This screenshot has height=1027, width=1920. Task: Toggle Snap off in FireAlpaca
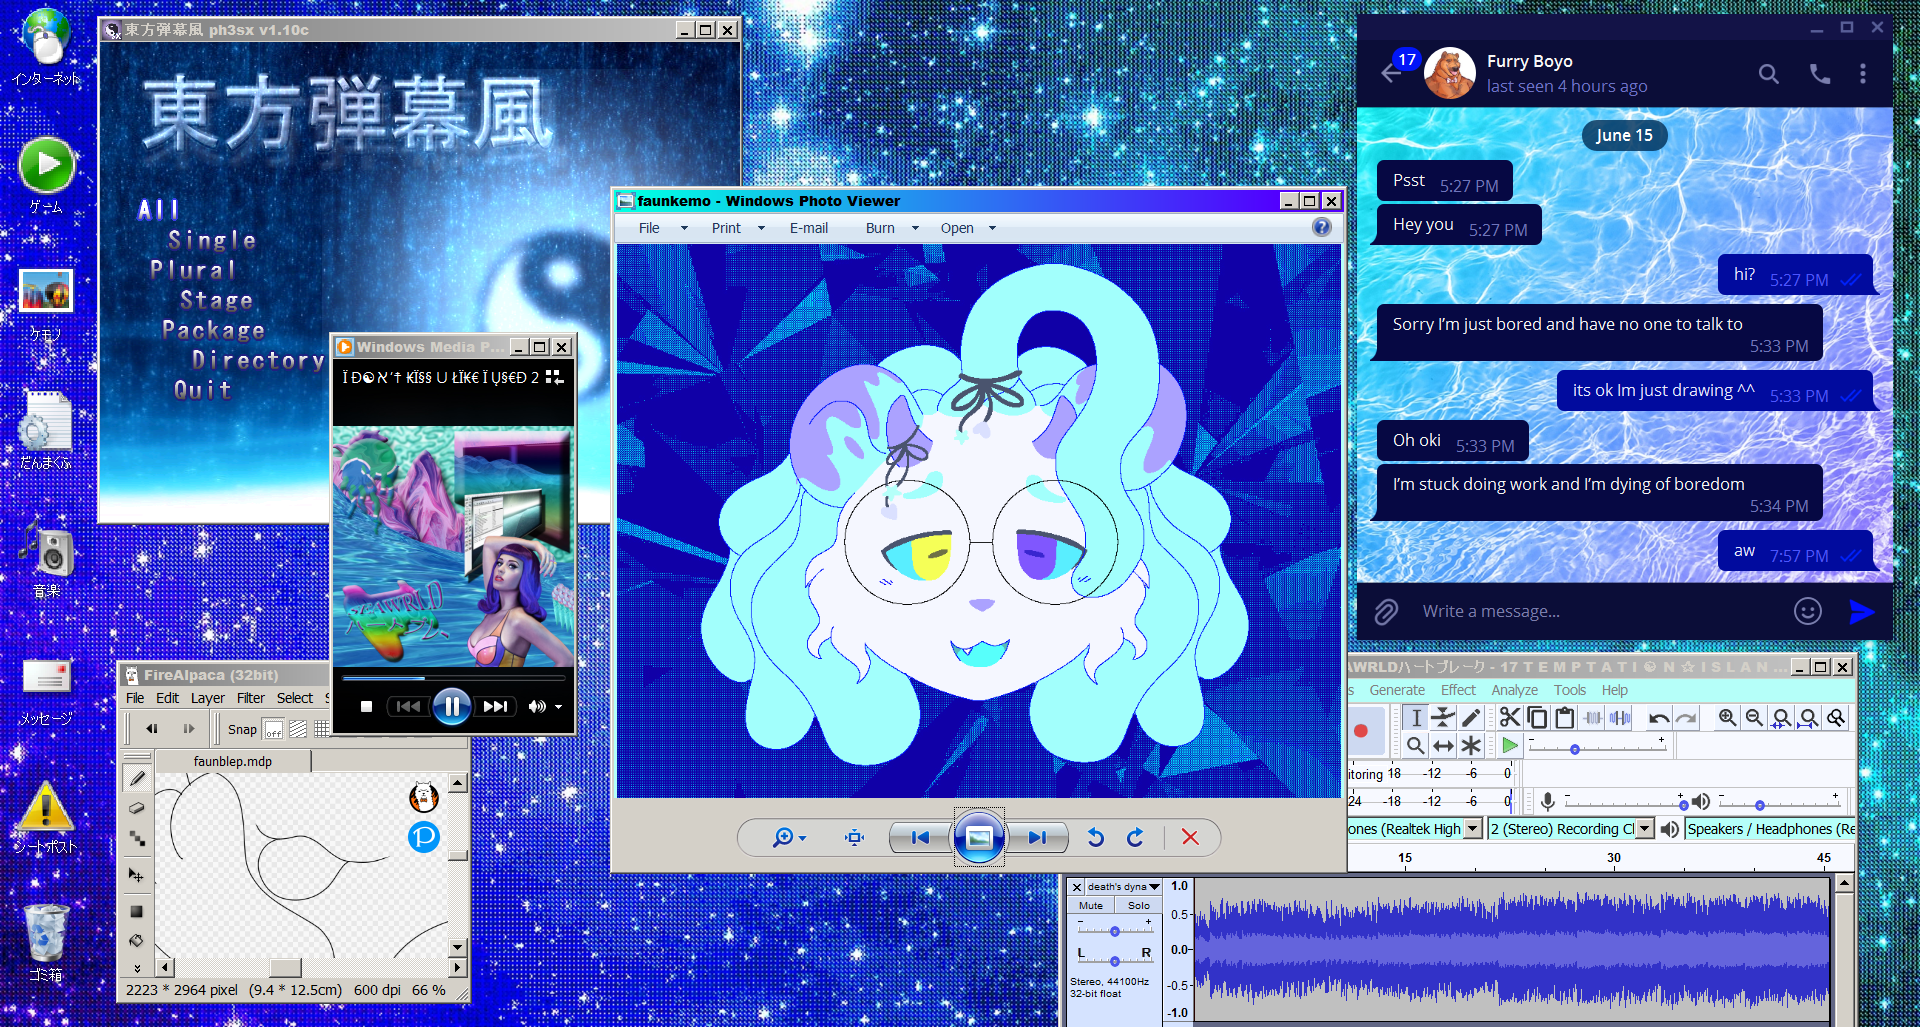[x=273, y=729]
